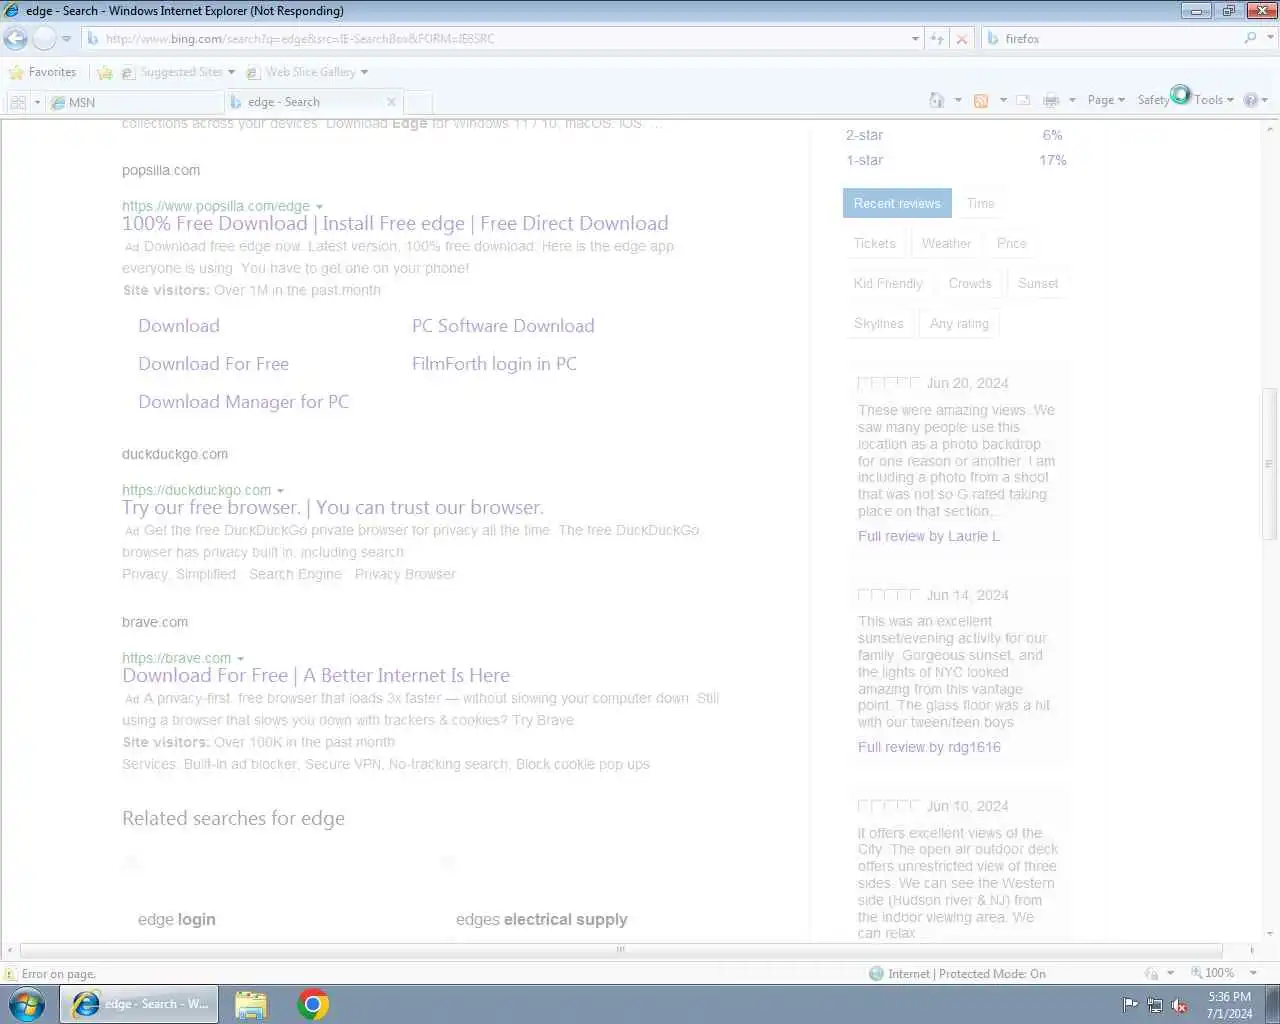This screenshot has width=1280, height=1024.
Task: Open a new blank tab
Action: tap(418, 102)
